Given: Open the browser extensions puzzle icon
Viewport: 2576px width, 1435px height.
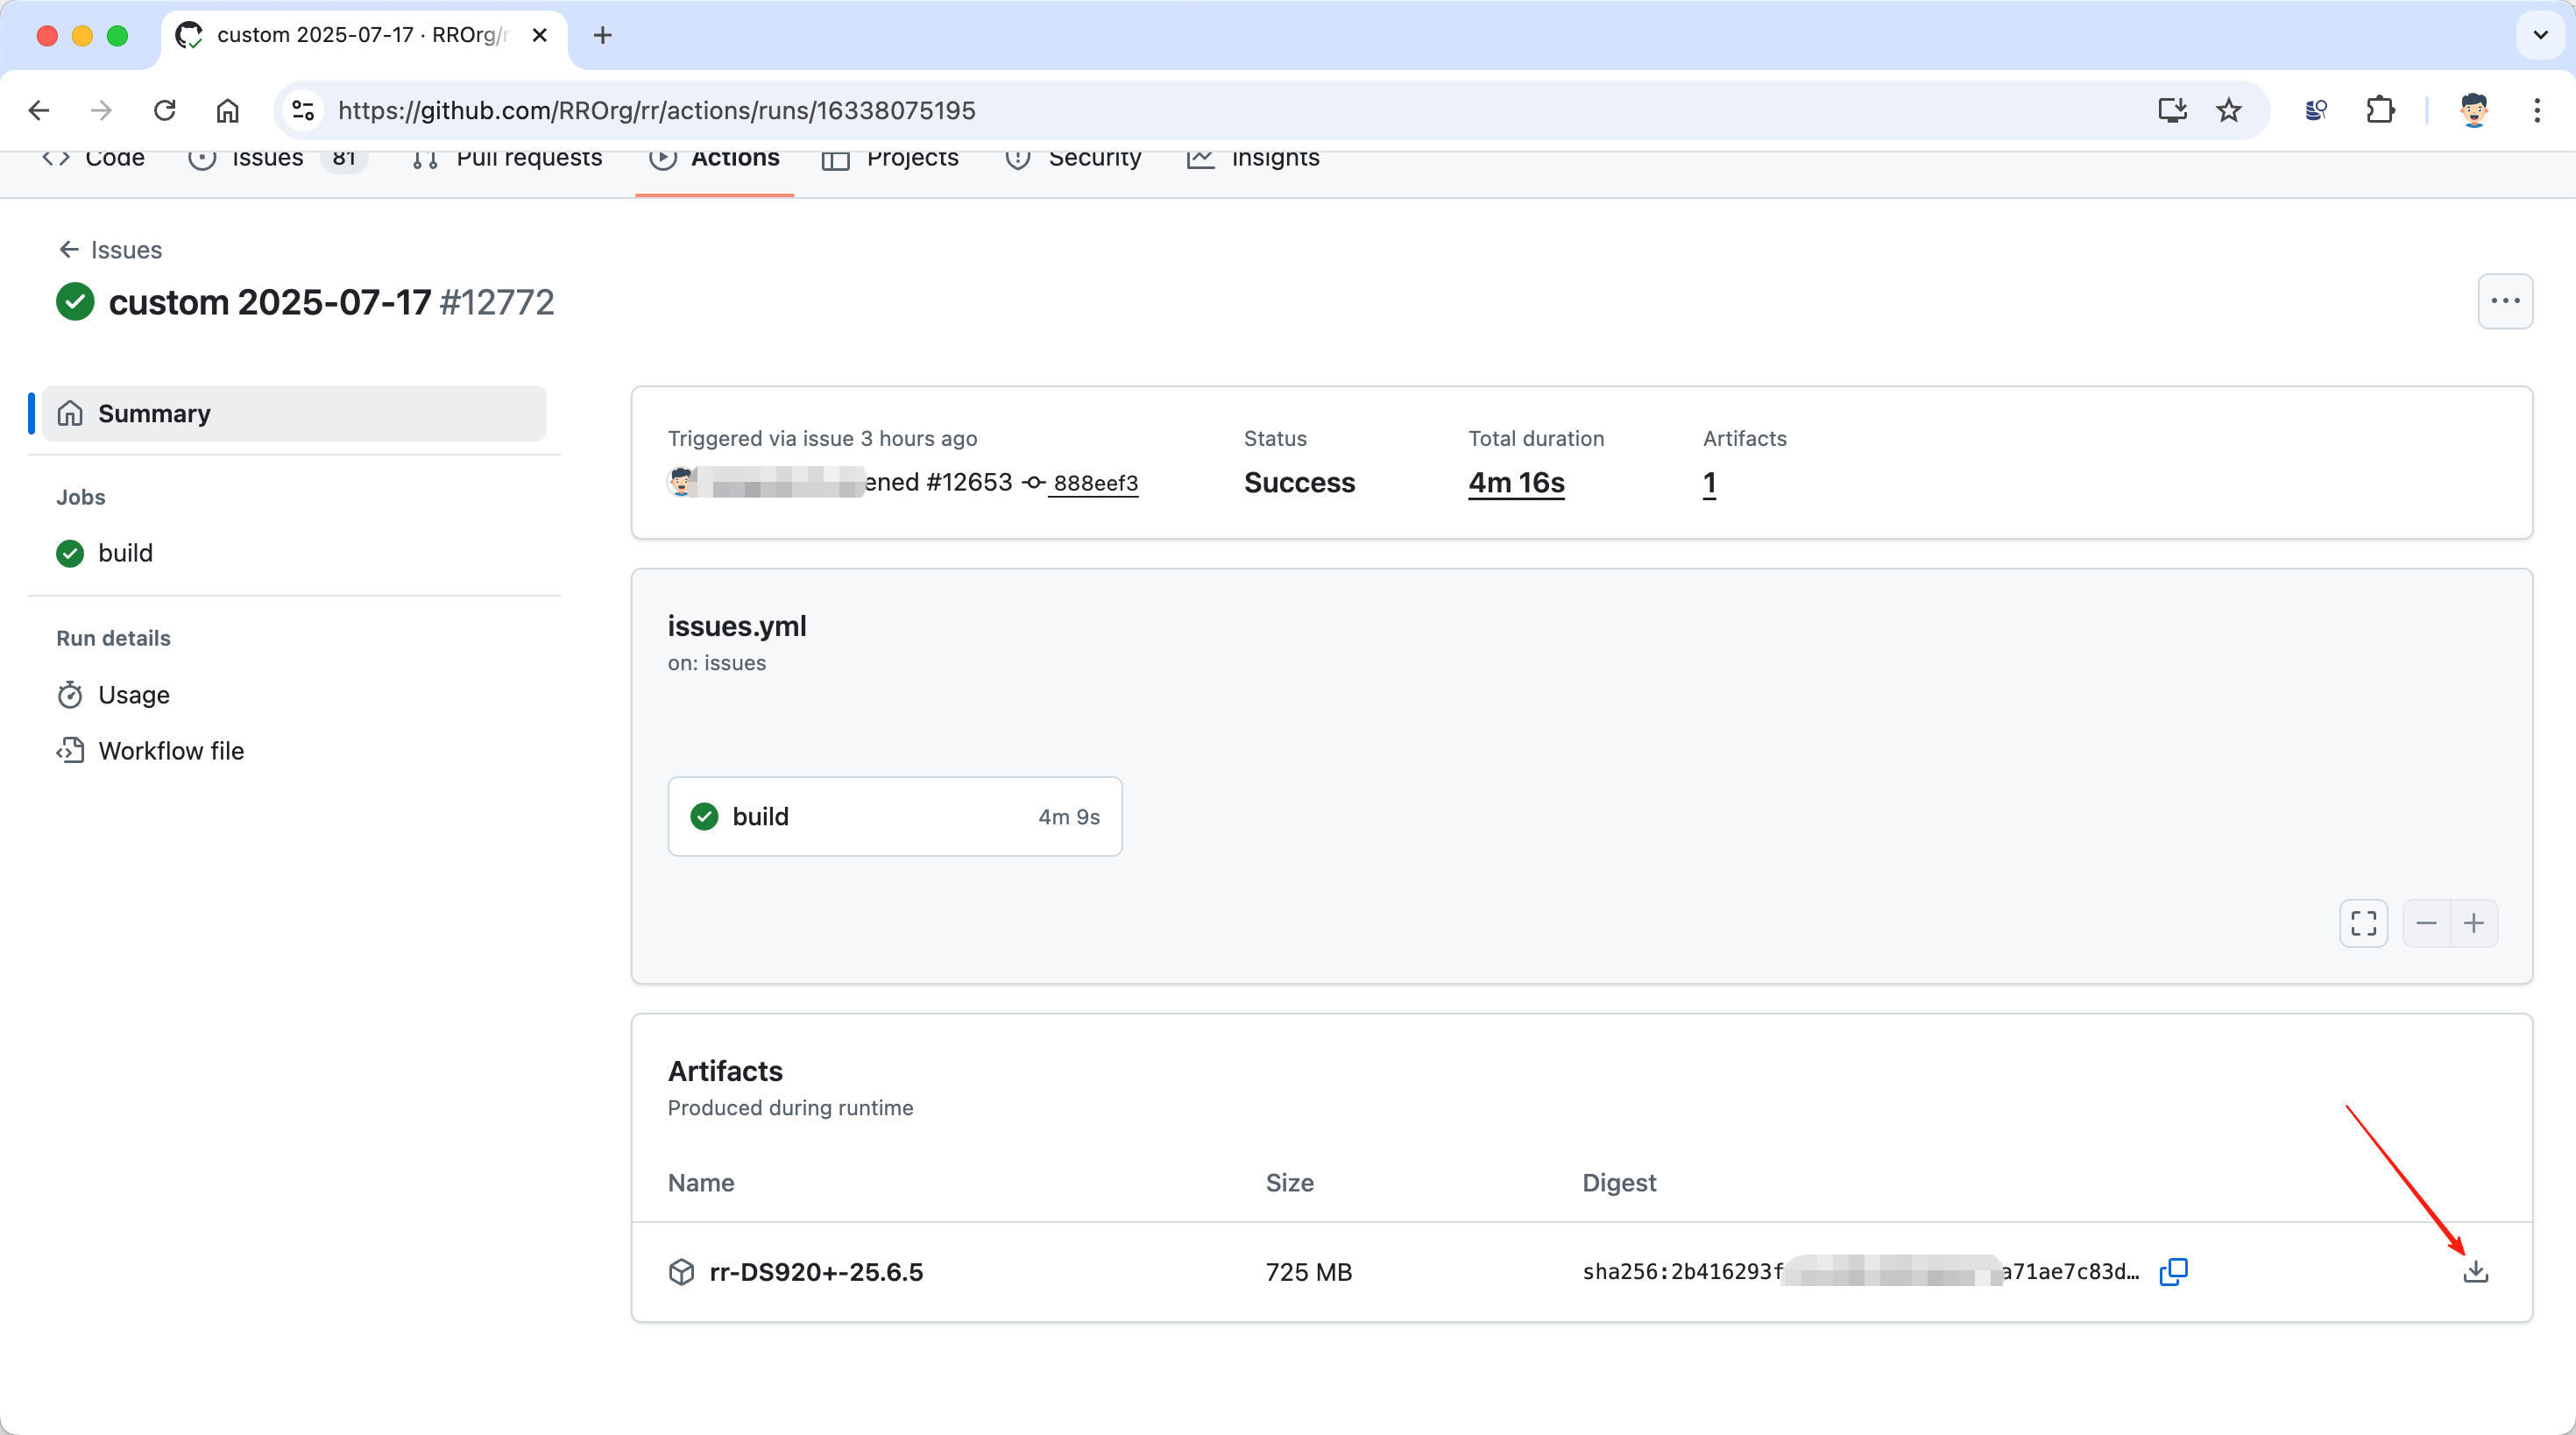Looking at the screenshot, I should tap(2380, 110).
